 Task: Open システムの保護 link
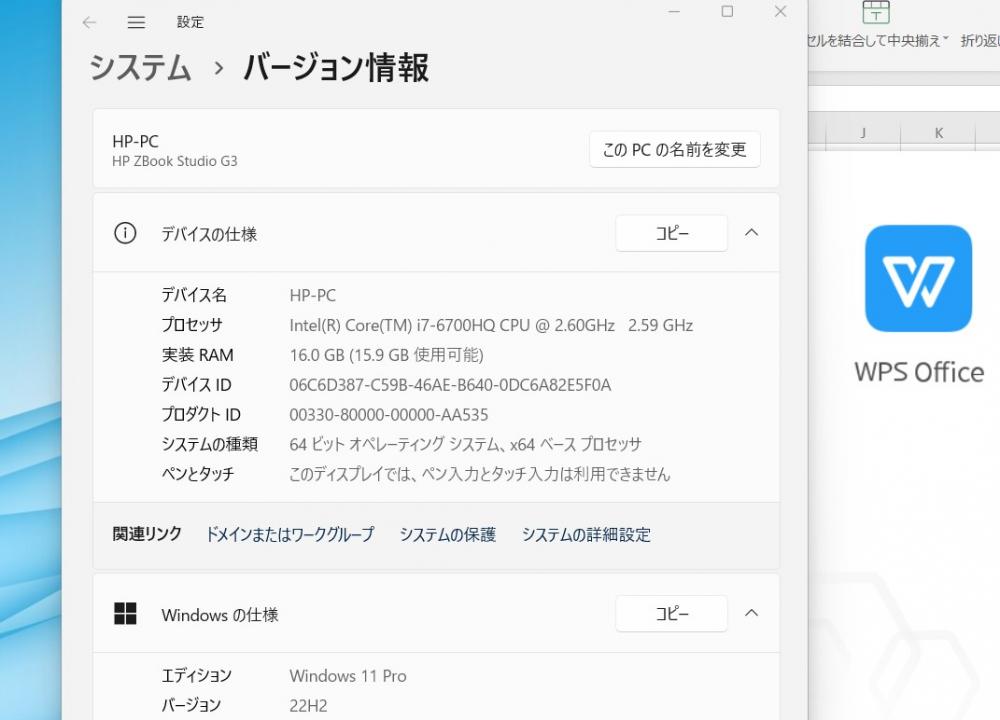tap(448, 534)
